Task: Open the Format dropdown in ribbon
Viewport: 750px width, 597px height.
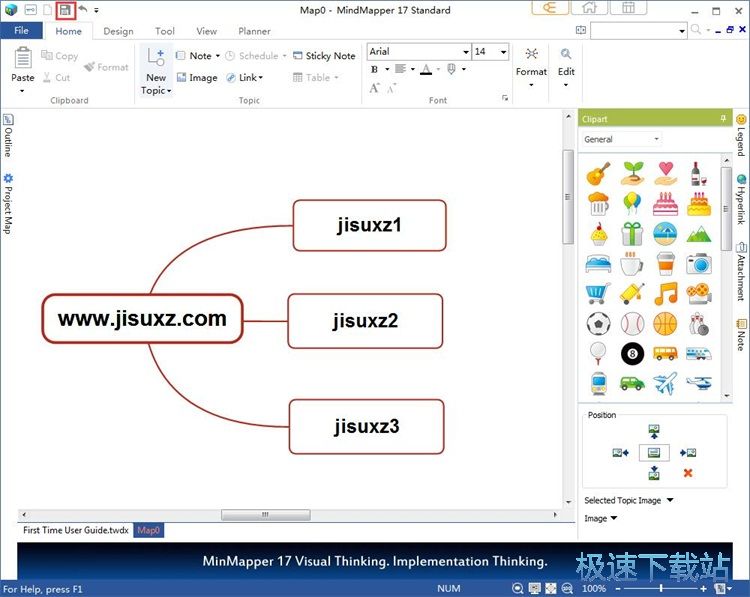Action: click(x=531, y=67)
